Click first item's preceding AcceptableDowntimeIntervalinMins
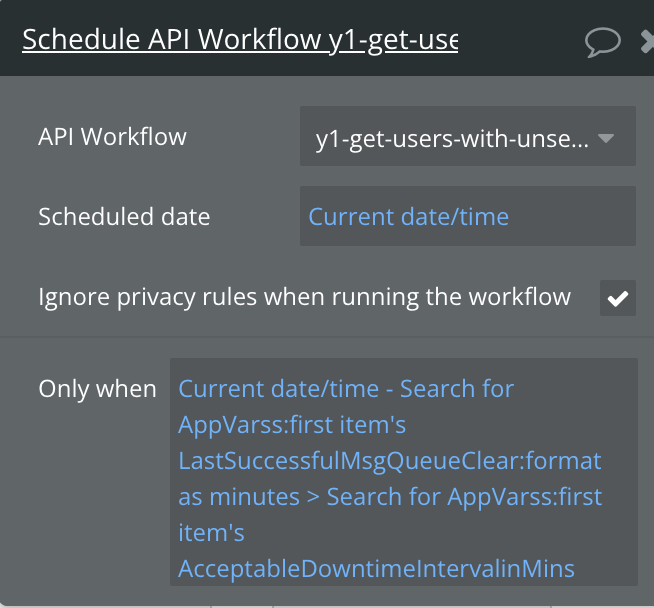Image resolution: width=654 pixels, height=608 pixels. [x=212, y=532]
